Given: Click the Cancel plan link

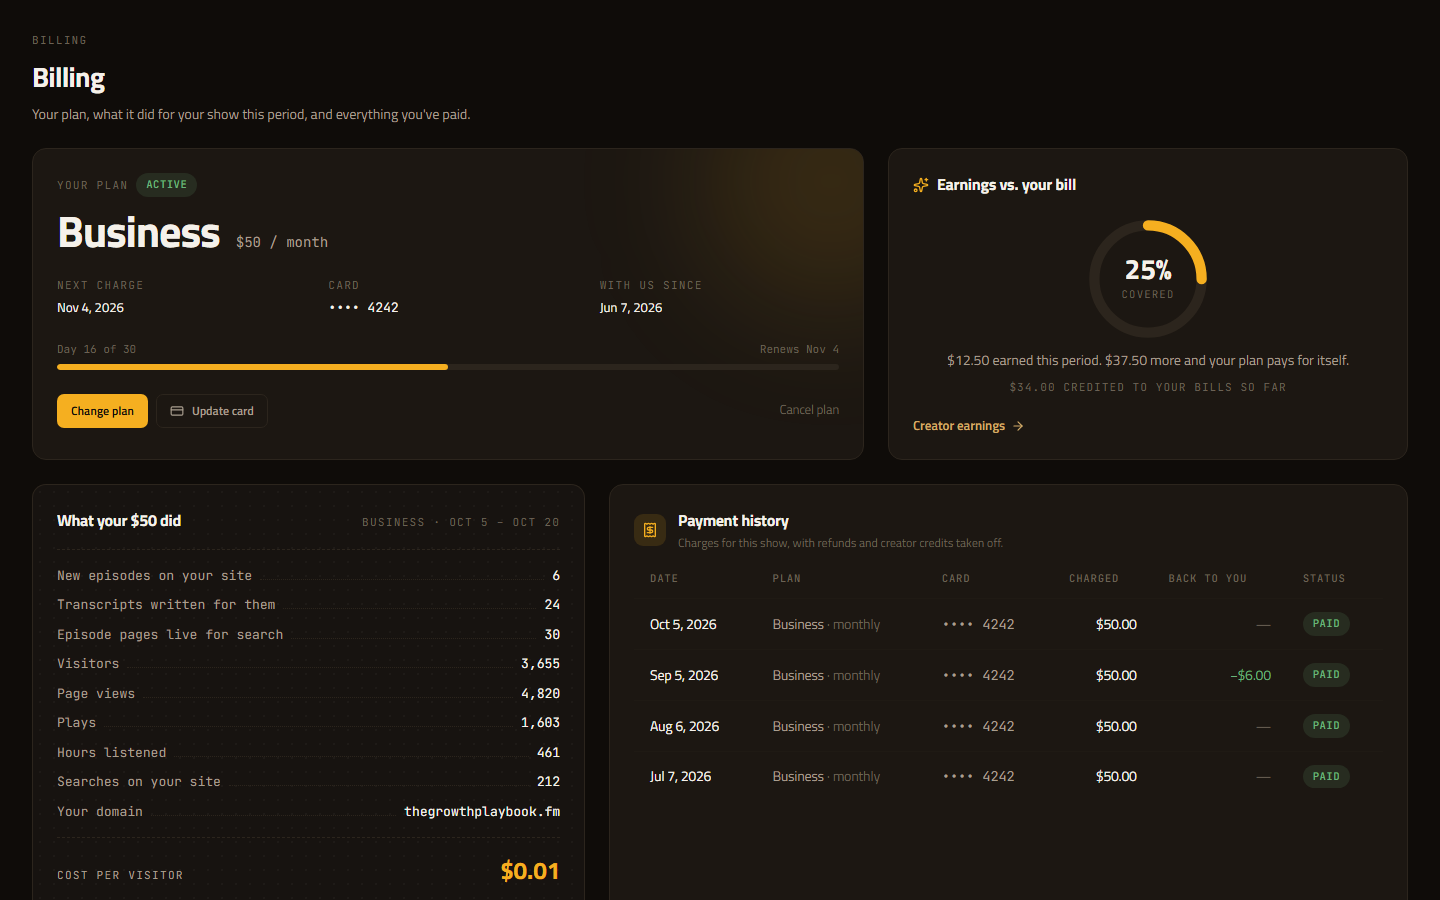Looking at the screenshot, I should pyautogui.click(x=809, y=410).
